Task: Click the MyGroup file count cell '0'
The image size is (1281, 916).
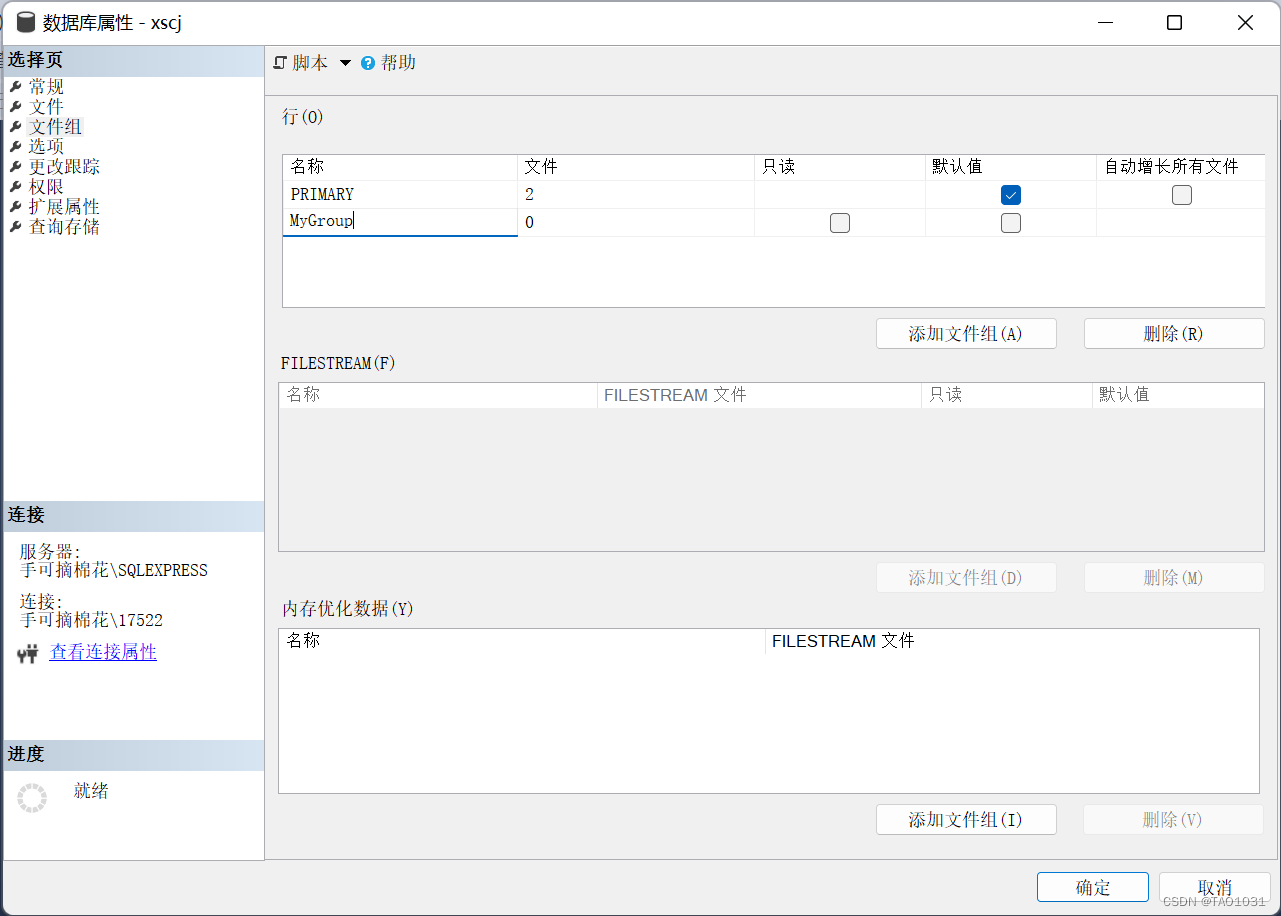Action: [x=636, y=223]
